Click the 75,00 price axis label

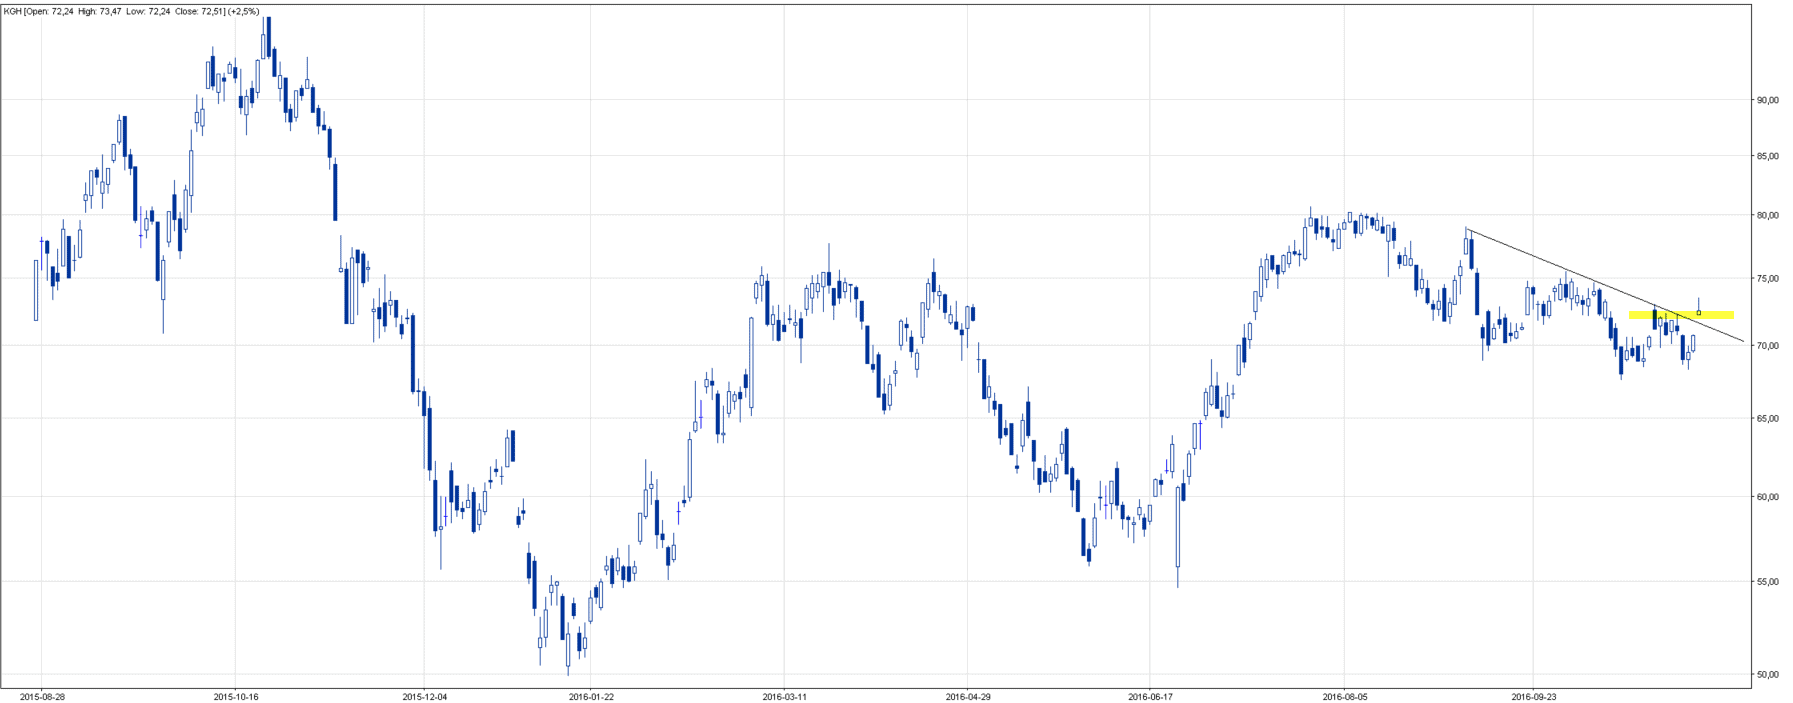[1767, 279]
